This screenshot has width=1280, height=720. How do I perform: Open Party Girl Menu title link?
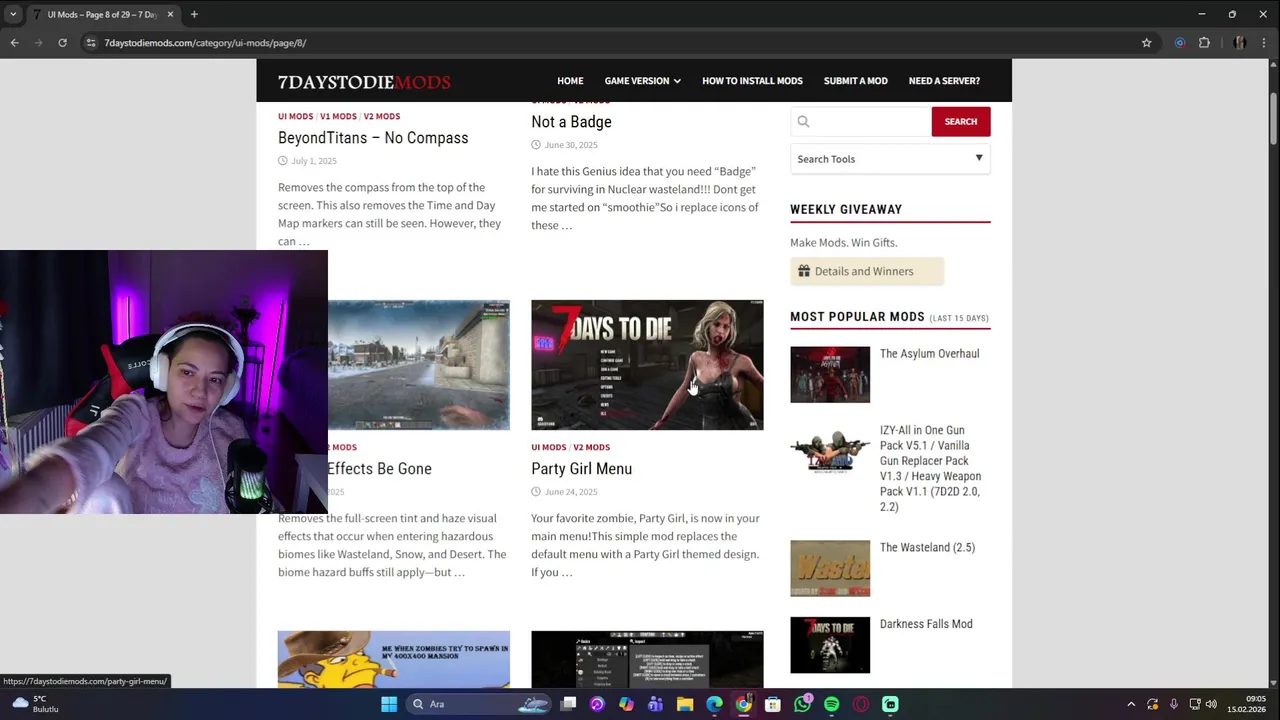(581, 469)
